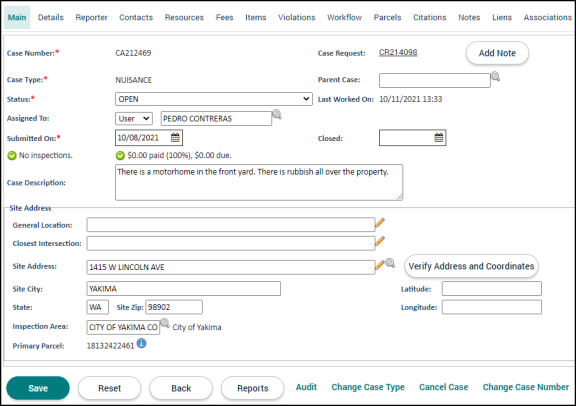Click the green check next to $0.00 paid
Viewport: 576px width, 406px height.
click(x=120, y=156)
